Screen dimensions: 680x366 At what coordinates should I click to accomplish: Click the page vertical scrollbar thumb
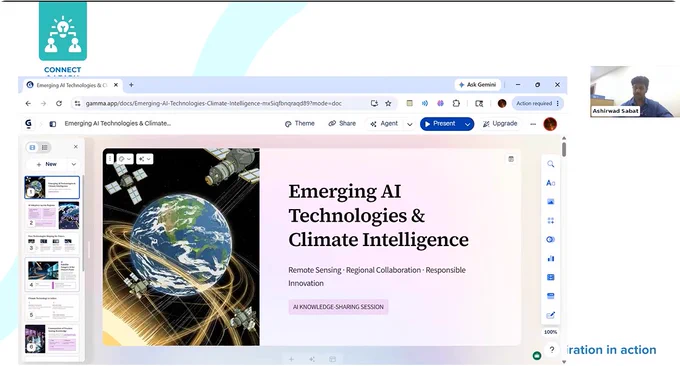point(564,149)
